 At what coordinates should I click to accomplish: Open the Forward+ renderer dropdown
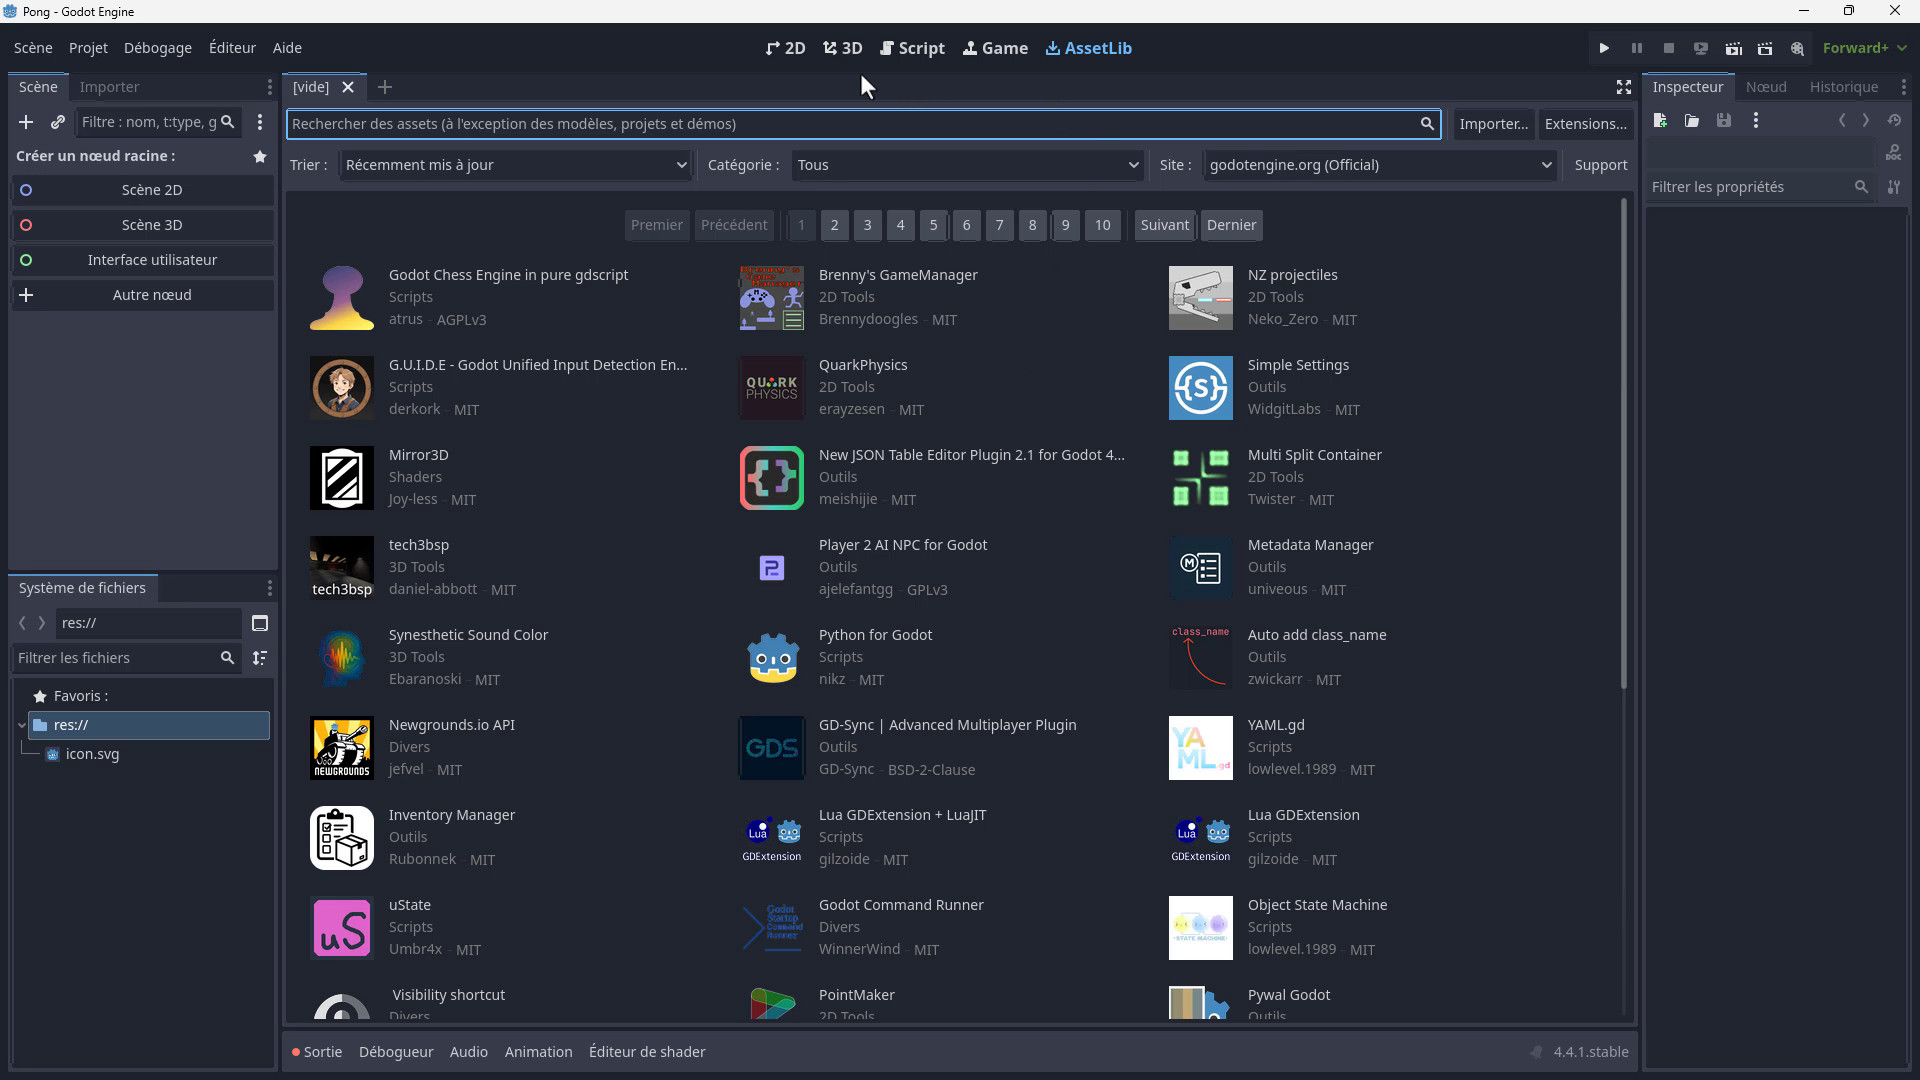pyautogui.click(x=1865, y=48)
